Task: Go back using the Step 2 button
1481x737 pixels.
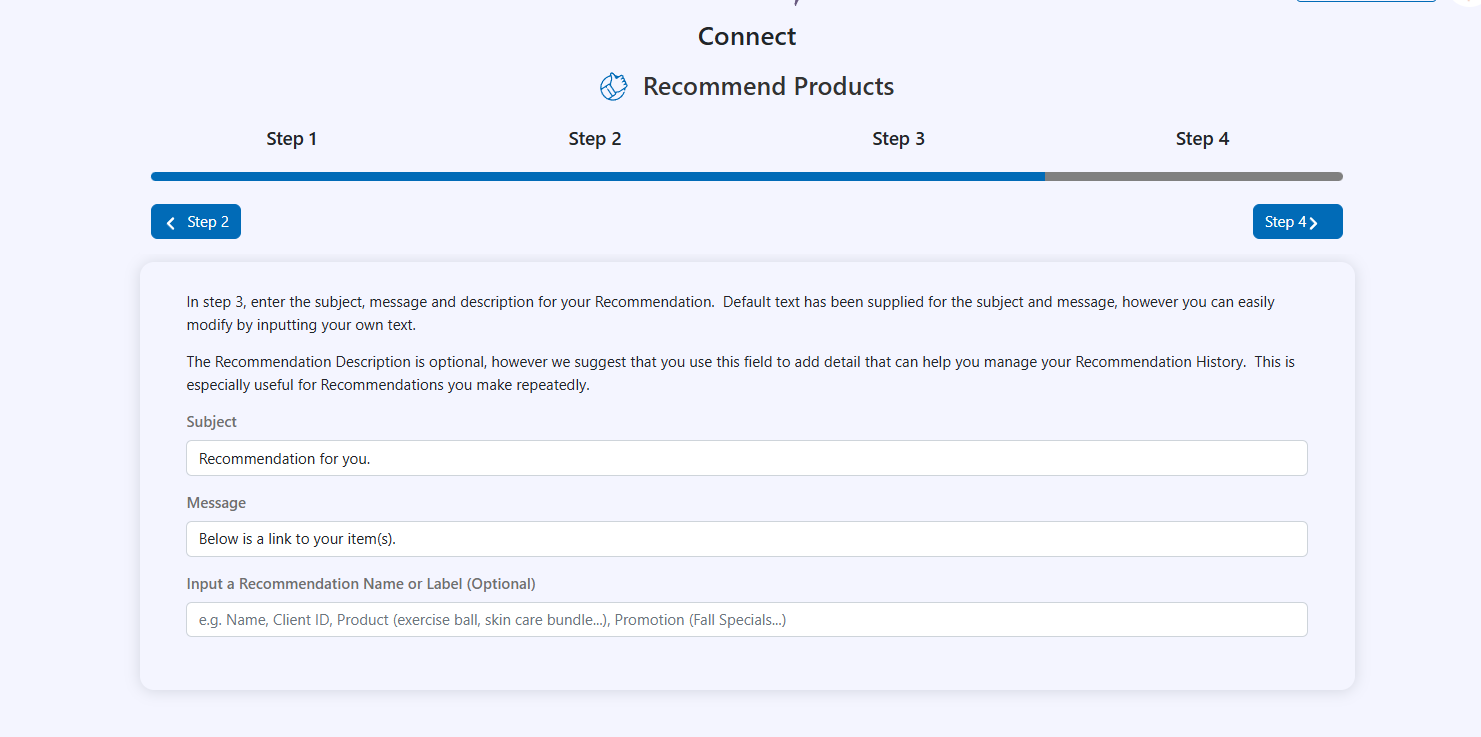Action: point(196,222)
